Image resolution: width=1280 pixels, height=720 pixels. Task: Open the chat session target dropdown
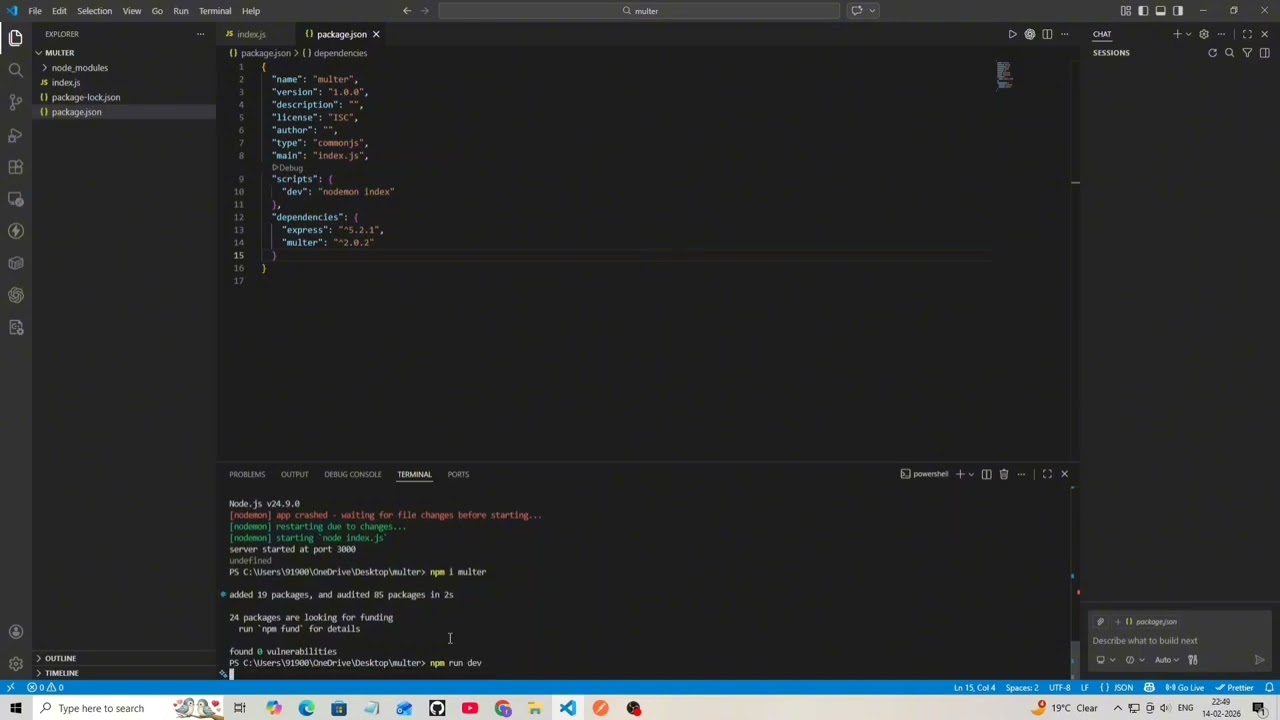1104,660
